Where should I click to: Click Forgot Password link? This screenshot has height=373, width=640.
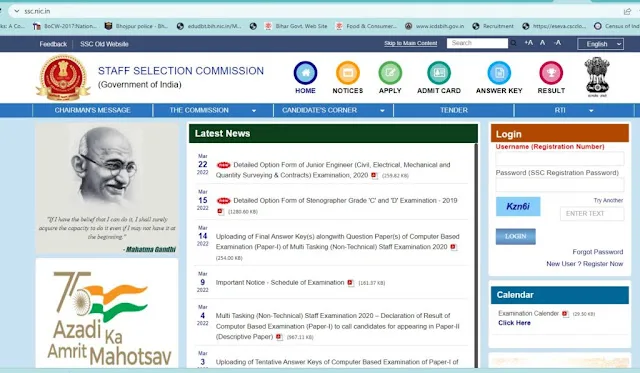coord(598,252)
